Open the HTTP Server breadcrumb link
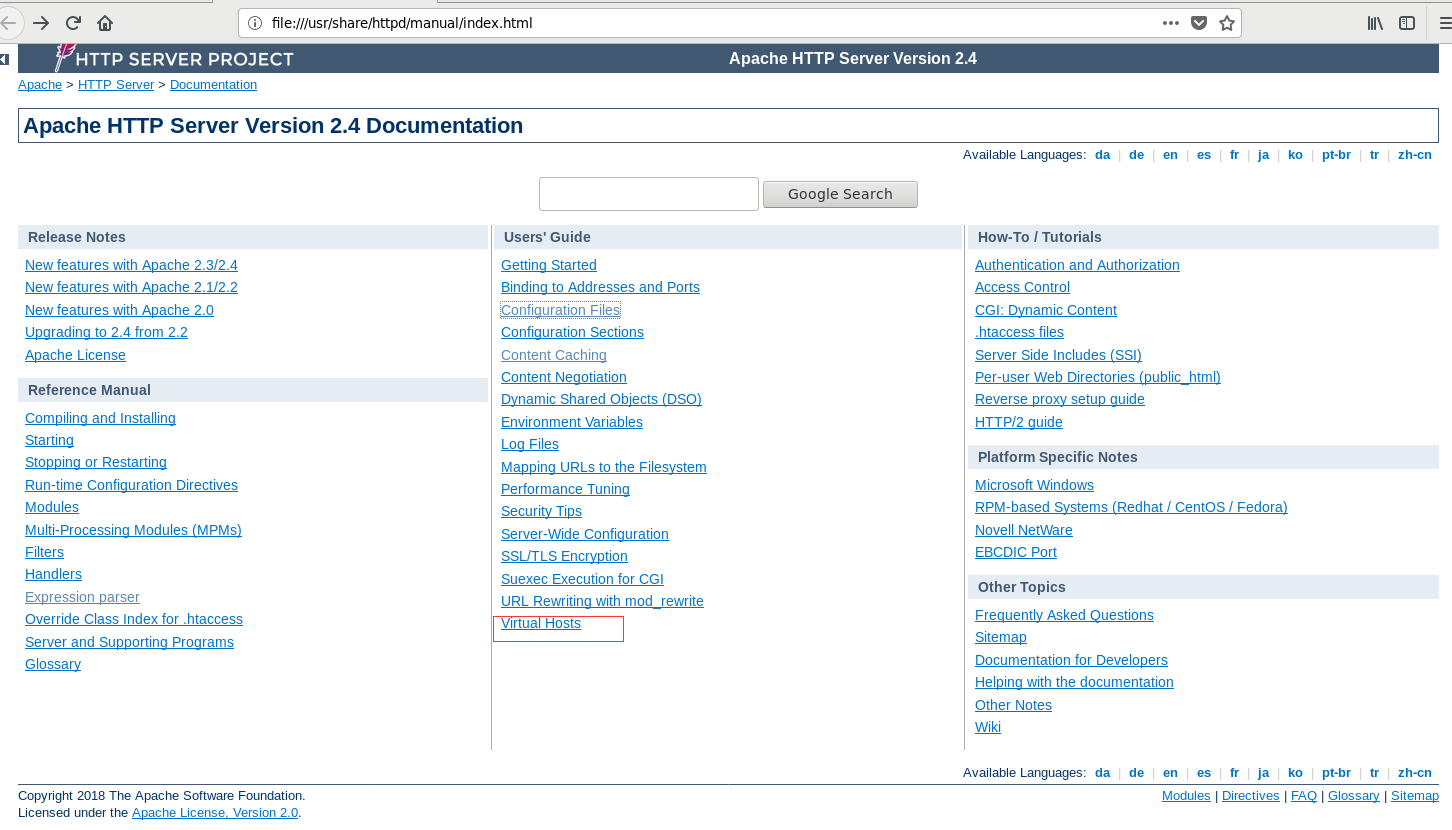 tap(116, 85)
